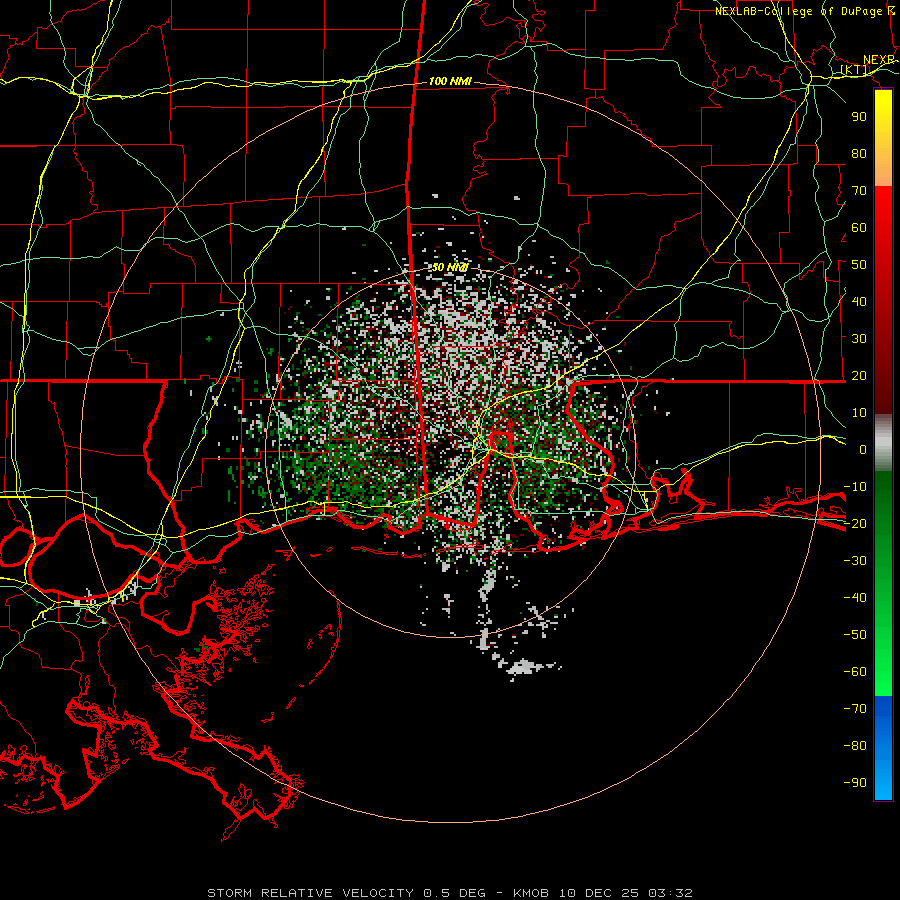Click the 80 value on velocity scale

859,154
